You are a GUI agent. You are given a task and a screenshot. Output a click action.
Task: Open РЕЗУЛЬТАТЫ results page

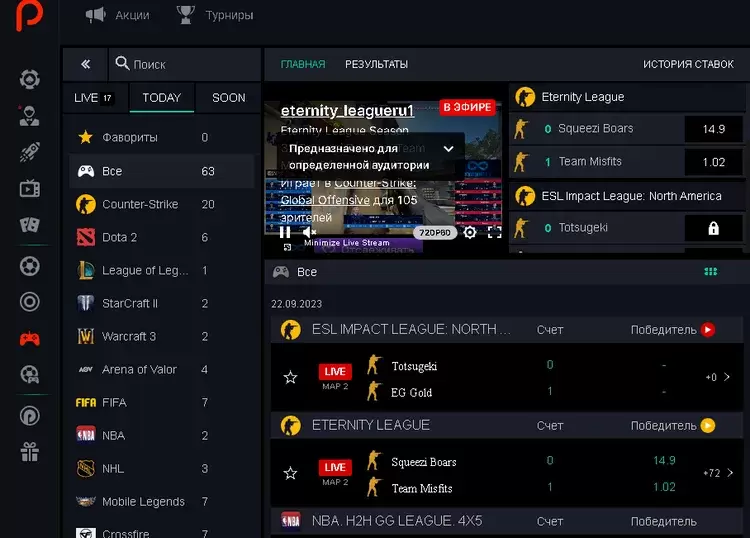click(376, 64)
